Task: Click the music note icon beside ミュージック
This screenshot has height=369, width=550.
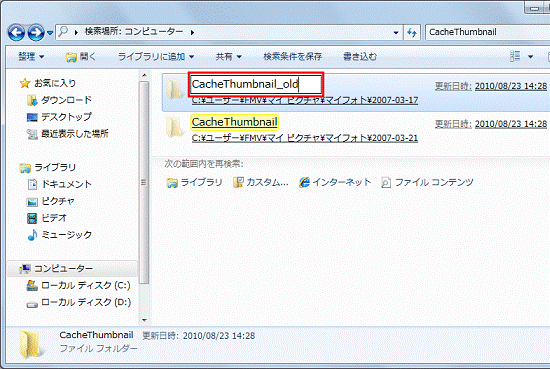Action: pos(32,235)
